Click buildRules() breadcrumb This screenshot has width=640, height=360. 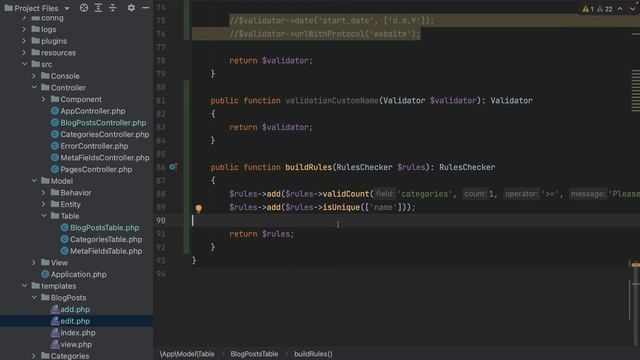pyautogui.click(x=313, y=354)
